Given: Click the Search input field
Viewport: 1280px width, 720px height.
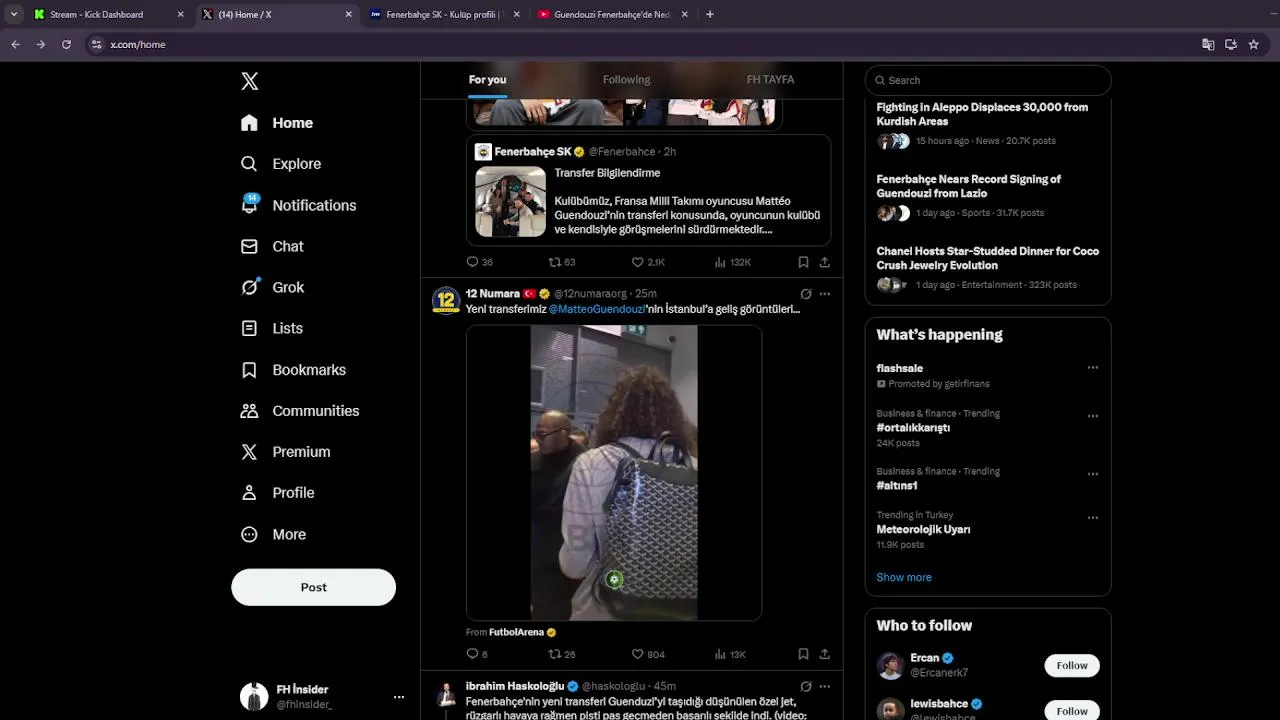Looking at the screenshot, I should pos(988,80).
